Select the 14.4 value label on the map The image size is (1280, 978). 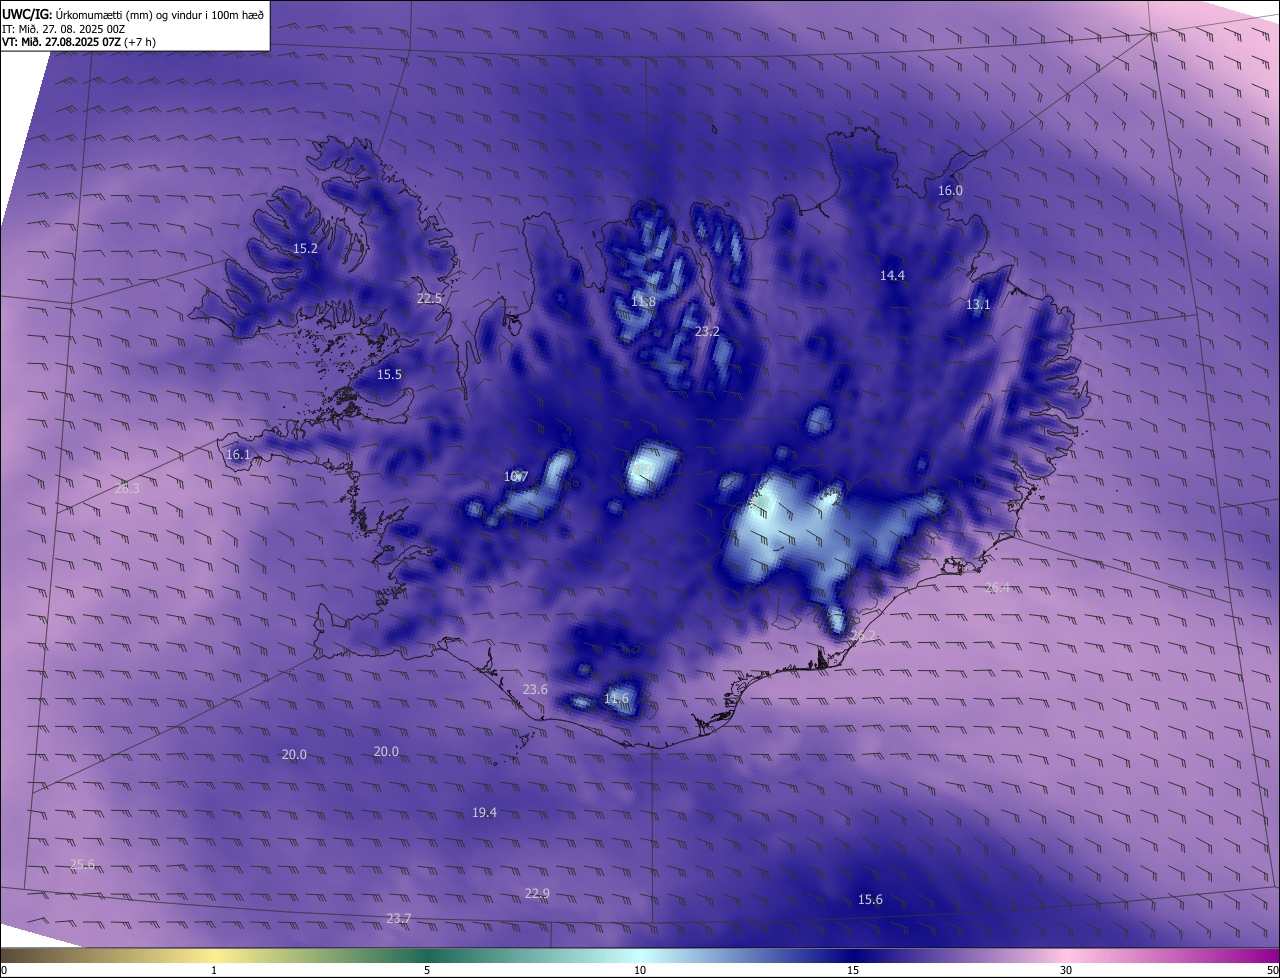[892, 275]
